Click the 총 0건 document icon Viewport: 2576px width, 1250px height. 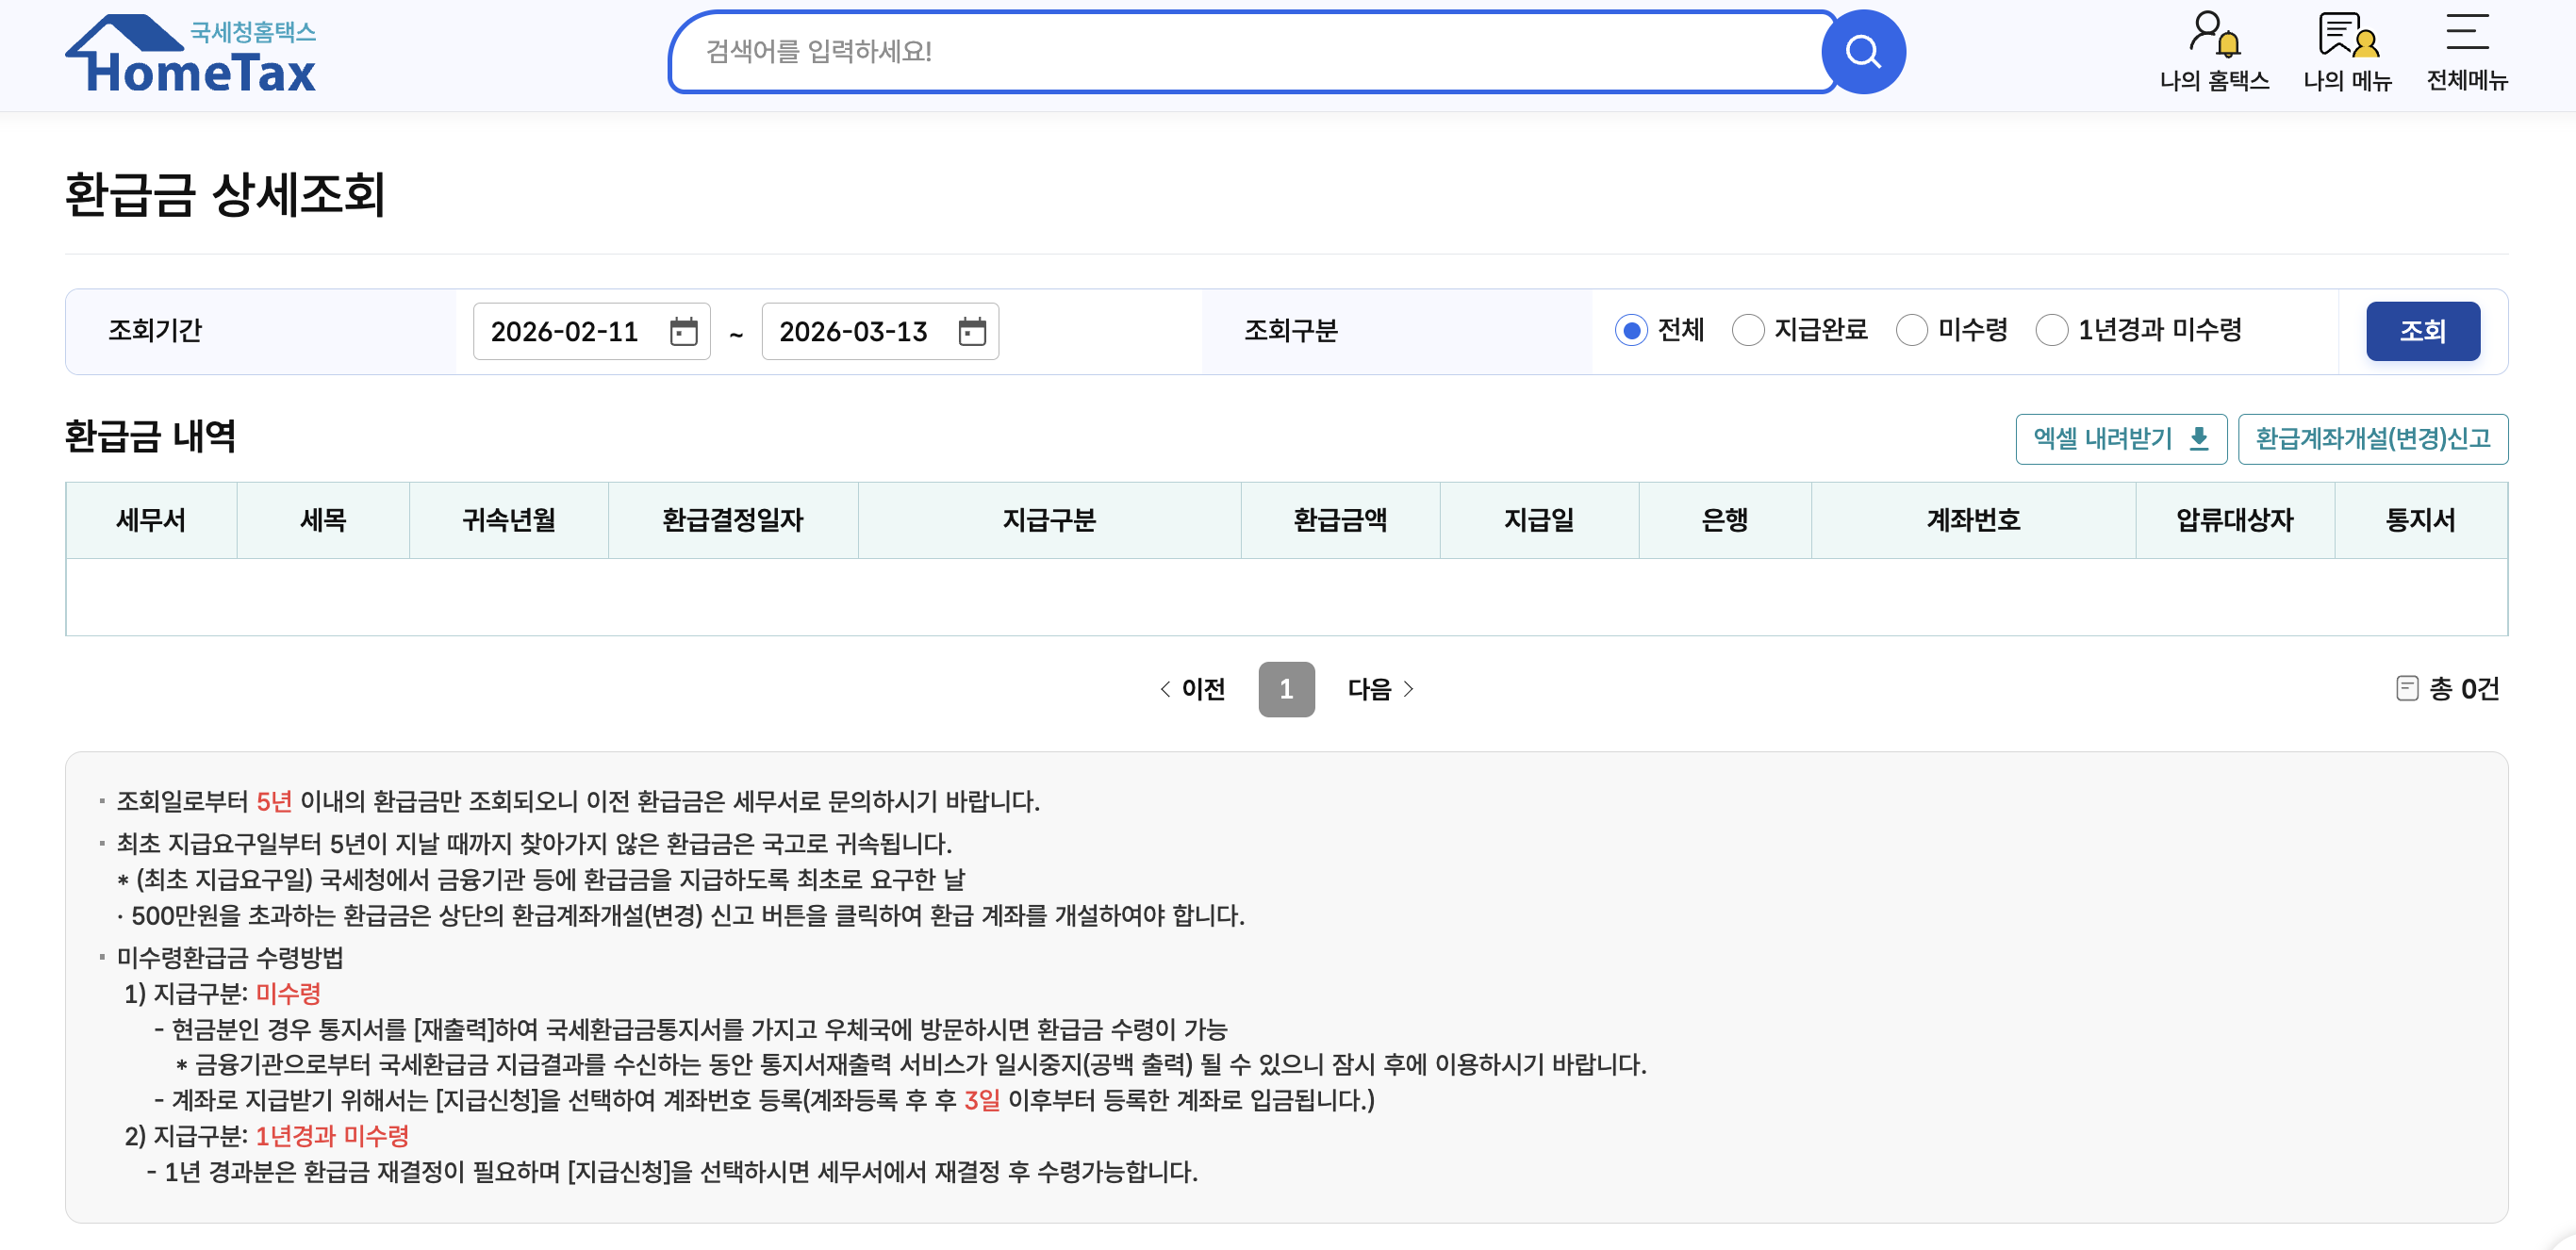point(2407,688)
